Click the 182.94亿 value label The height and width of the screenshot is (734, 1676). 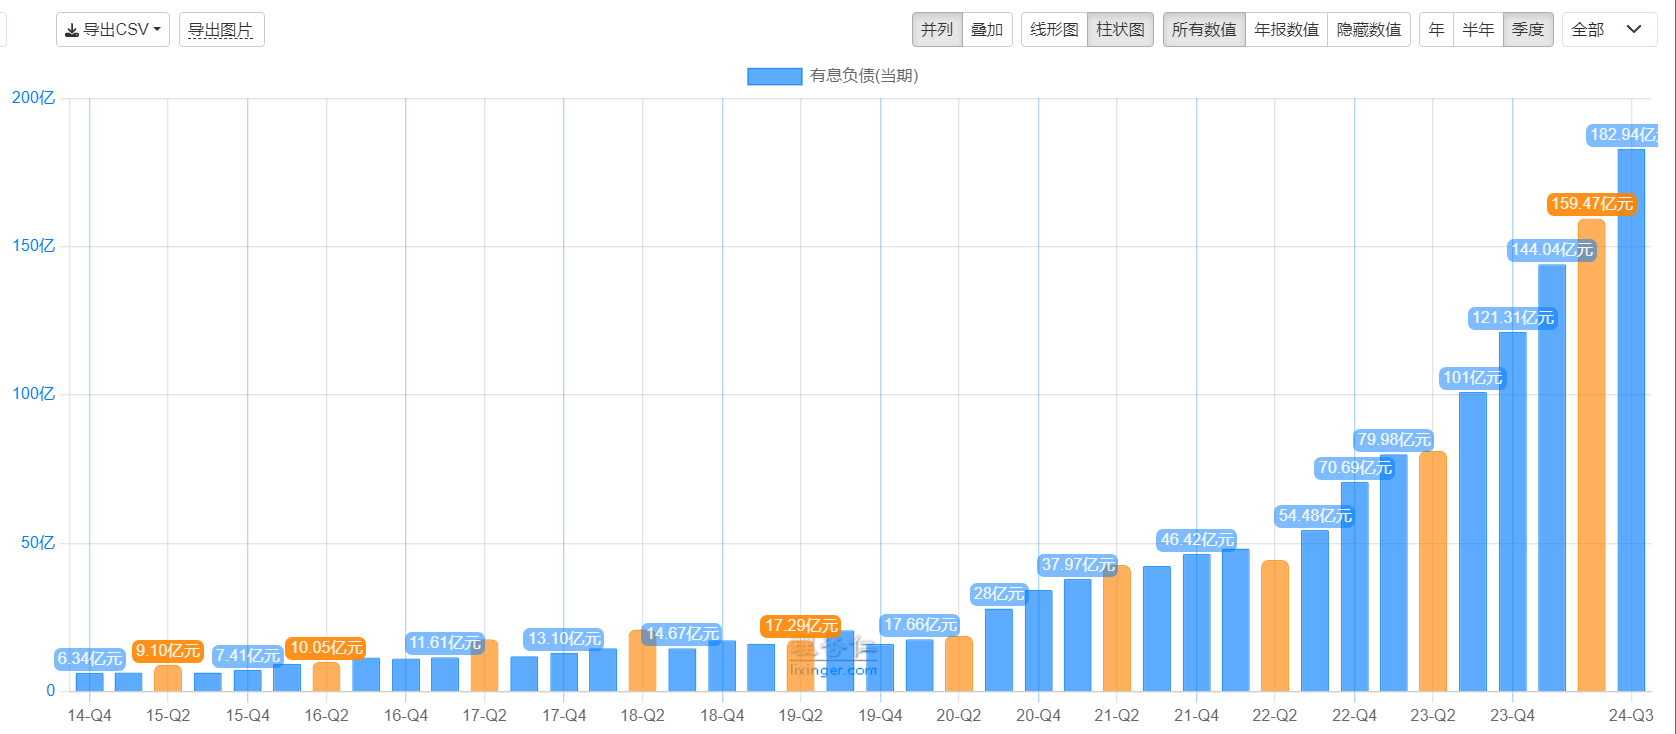tap(1623, 135)
